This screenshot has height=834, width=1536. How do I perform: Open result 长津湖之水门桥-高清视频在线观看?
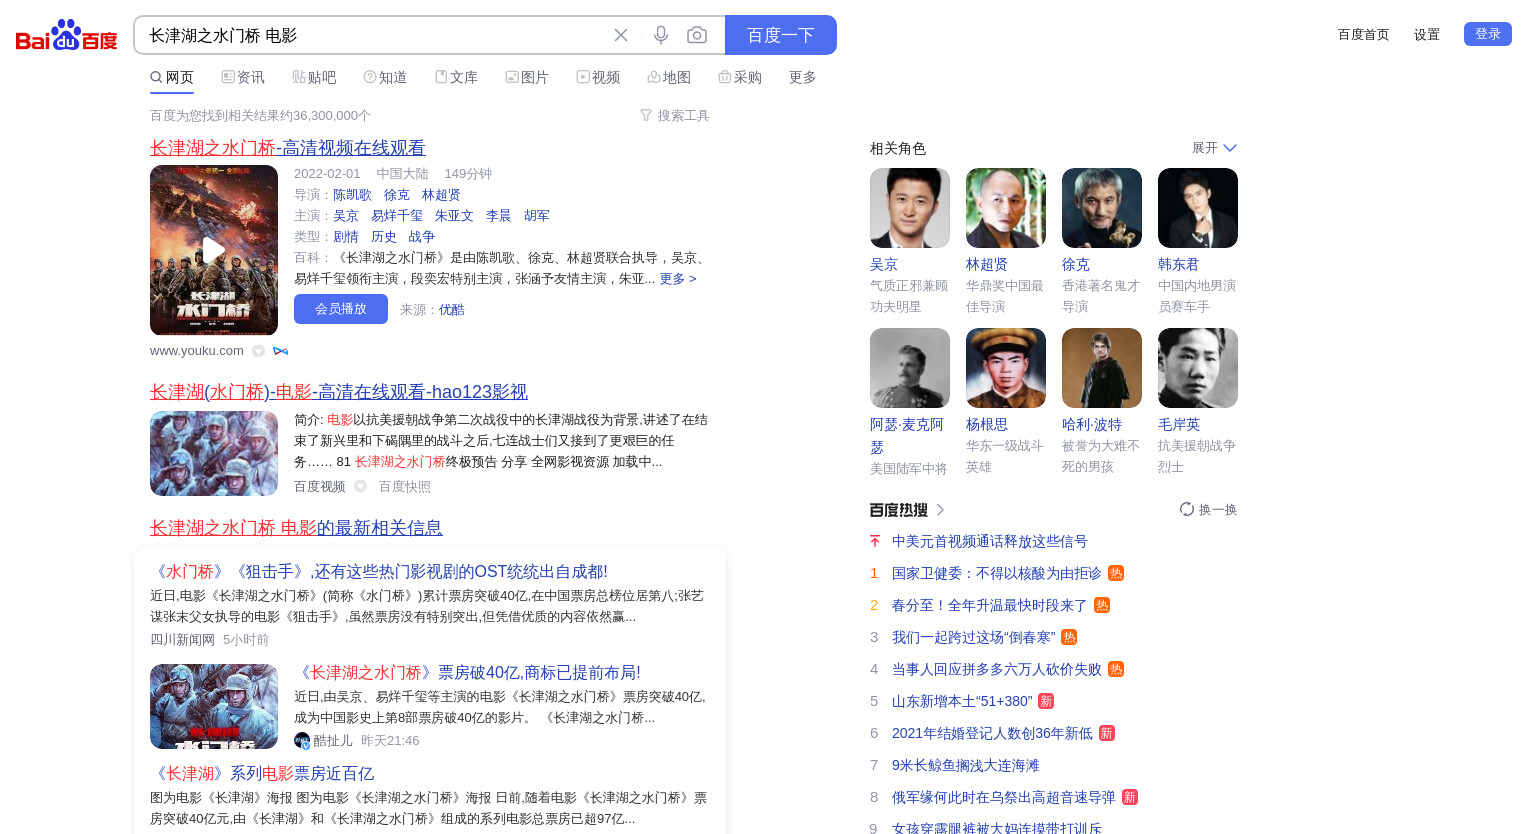[x=288, y=148]
